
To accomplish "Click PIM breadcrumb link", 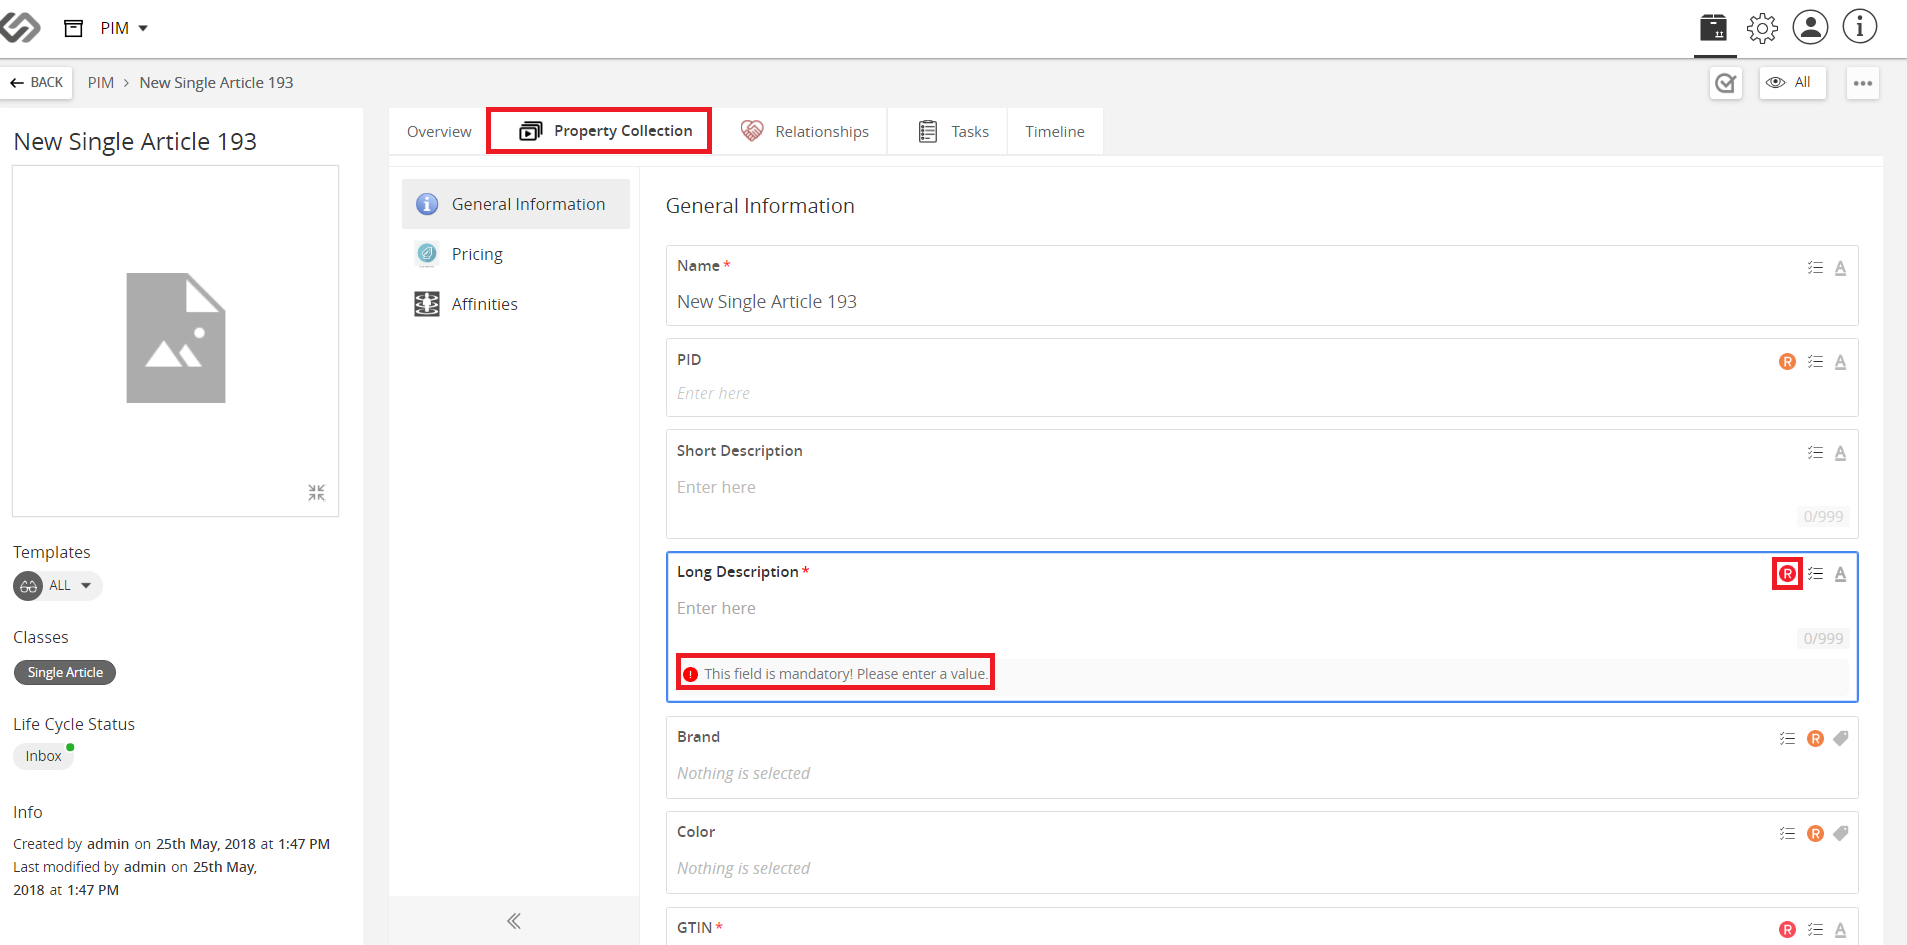I will (101, 83).
